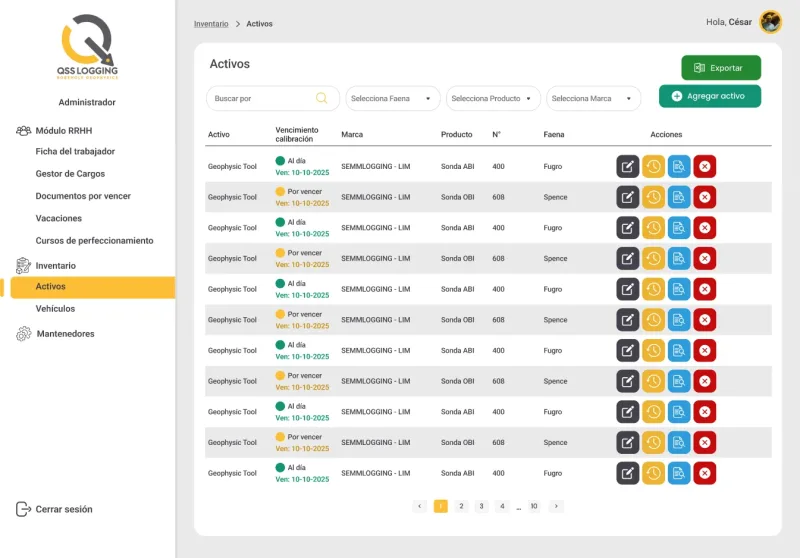The width and height of the screenshot is (800, 558).
Task: Go to Vehículos in sidebar
Action: (x=55, y=309)
